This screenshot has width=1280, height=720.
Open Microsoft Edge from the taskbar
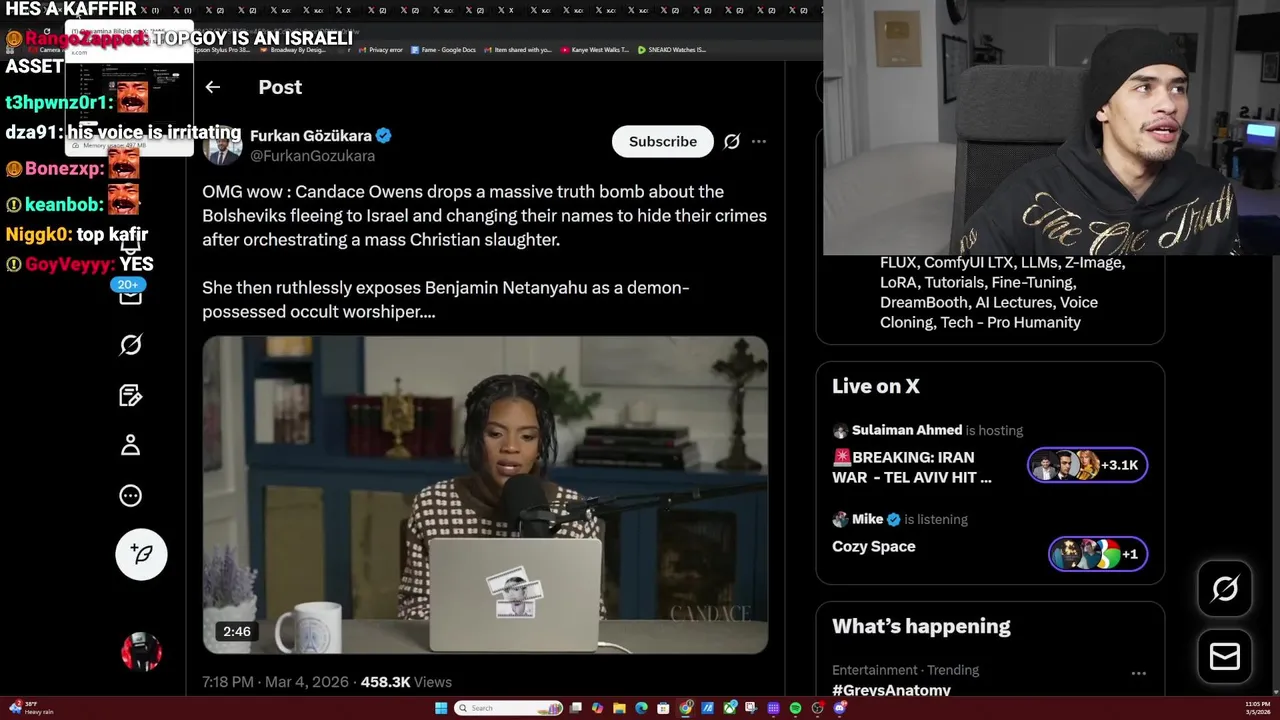(x=641, y=708)
